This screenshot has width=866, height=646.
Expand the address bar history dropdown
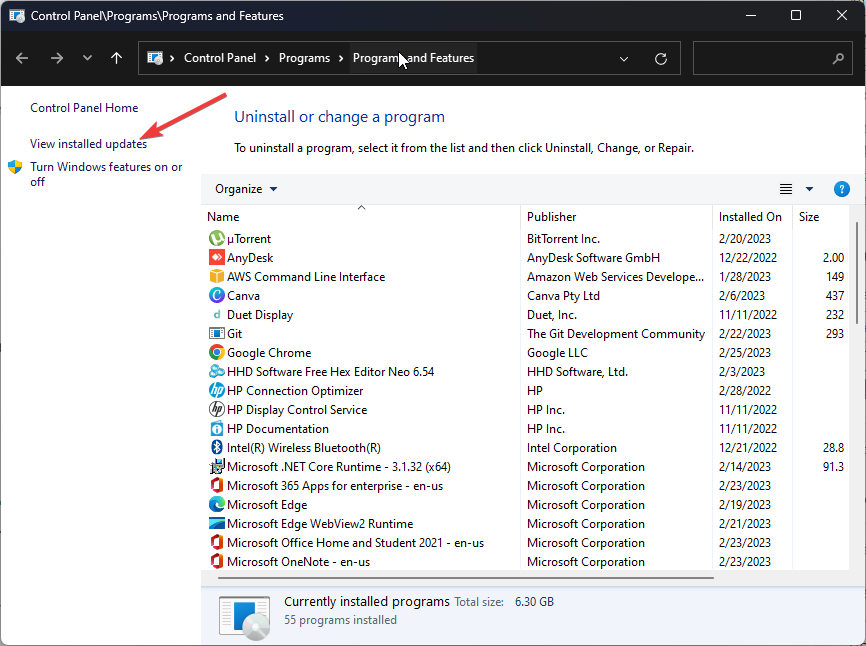(x=624, y=58)
